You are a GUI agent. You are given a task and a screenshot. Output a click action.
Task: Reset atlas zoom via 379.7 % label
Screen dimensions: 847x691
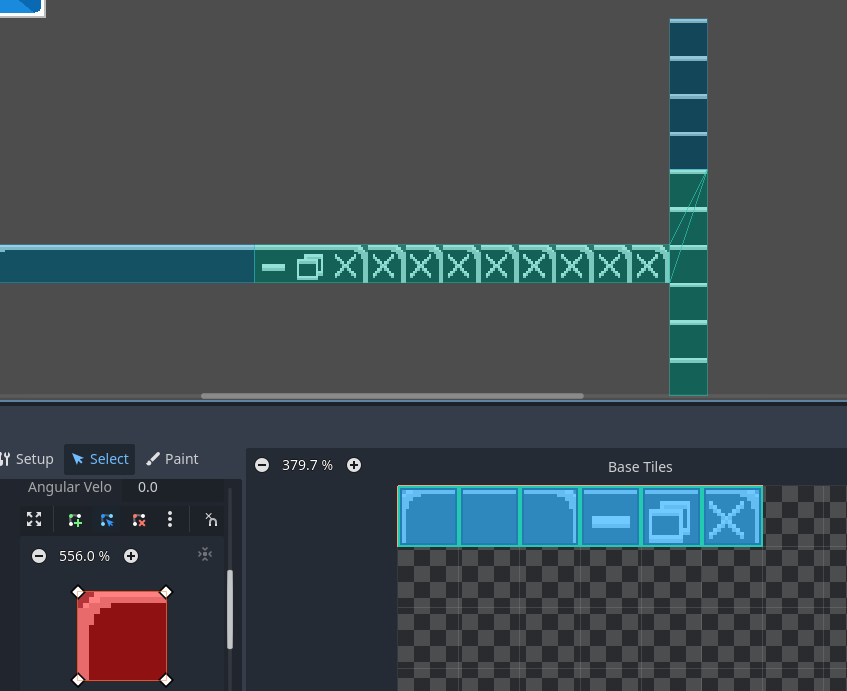click(x=307, y=465)
